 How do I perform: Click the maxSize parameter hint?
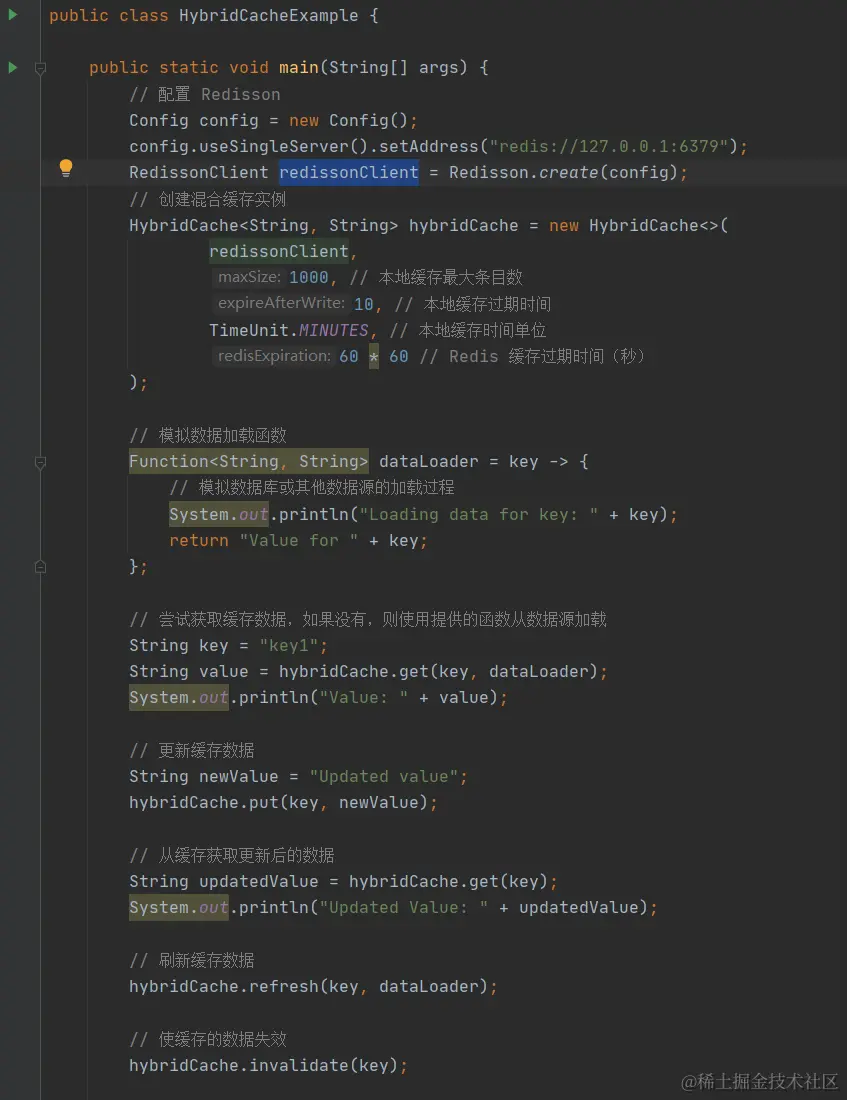click(249, 277)
